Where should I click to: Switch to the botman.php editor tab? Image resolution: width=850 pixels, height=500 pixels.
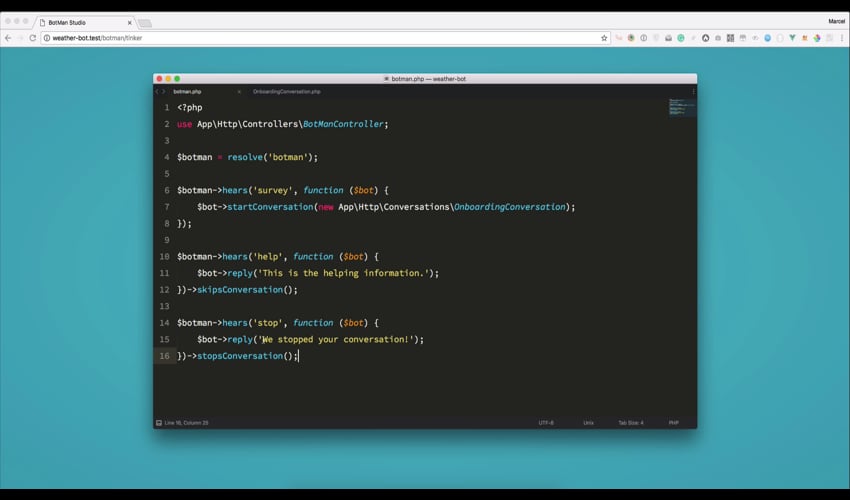click(187, 92)
